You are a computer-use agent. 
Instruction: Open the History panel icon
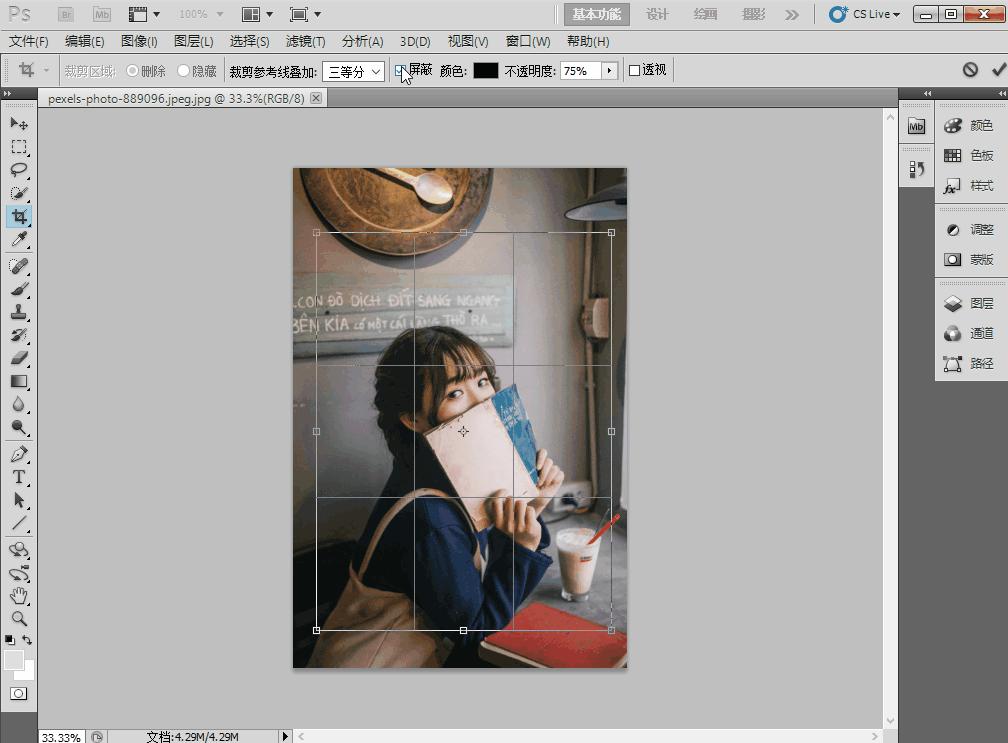[916, 169]
